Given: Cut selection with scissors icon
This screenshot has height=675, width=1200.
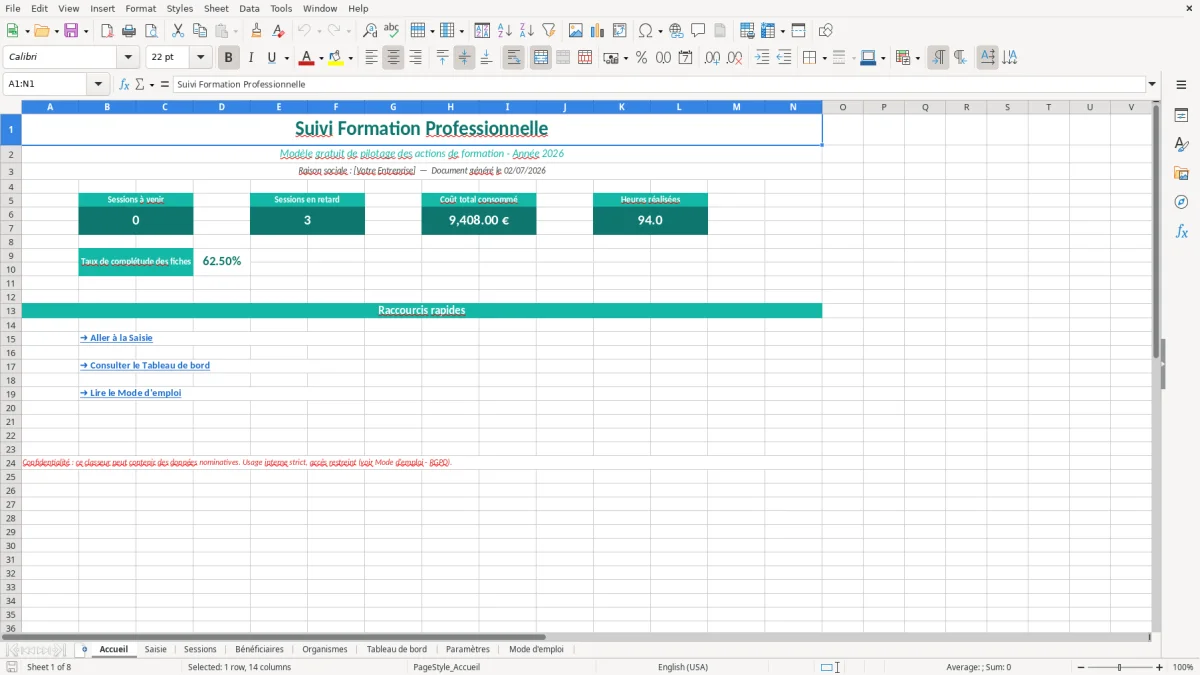Looking at the screenshot, I should 178,31.
